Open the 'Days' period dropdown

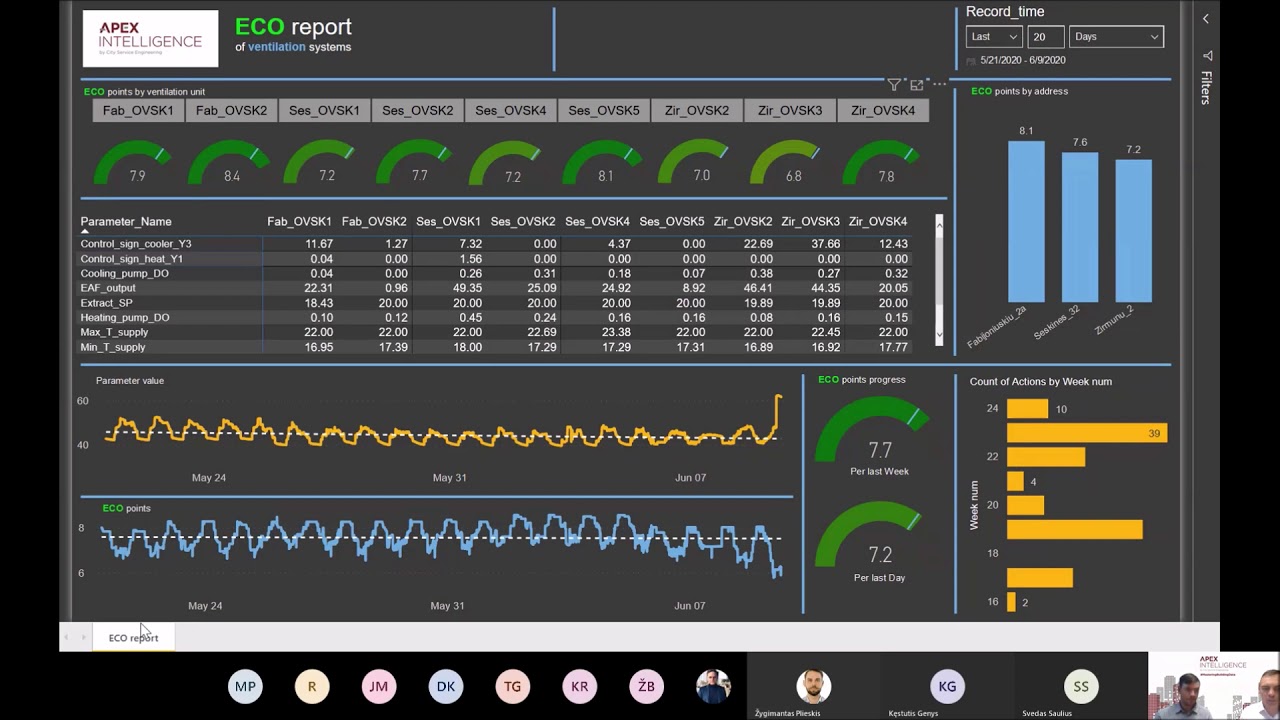[x=1116, y=37]
